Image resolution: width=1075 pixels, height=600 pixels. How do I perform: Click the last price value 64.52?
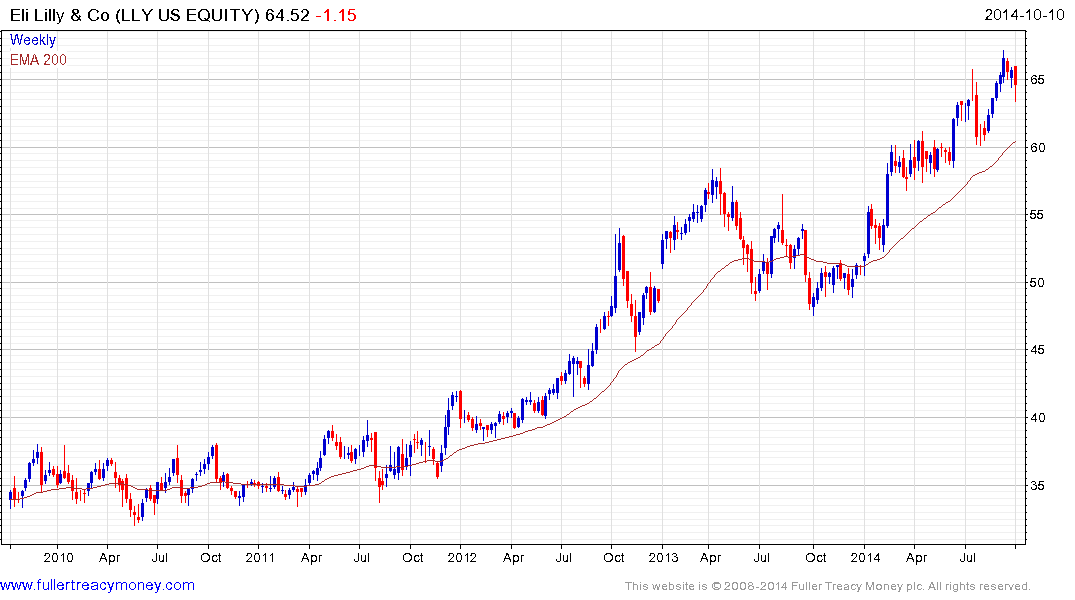(x=288, y=15)
